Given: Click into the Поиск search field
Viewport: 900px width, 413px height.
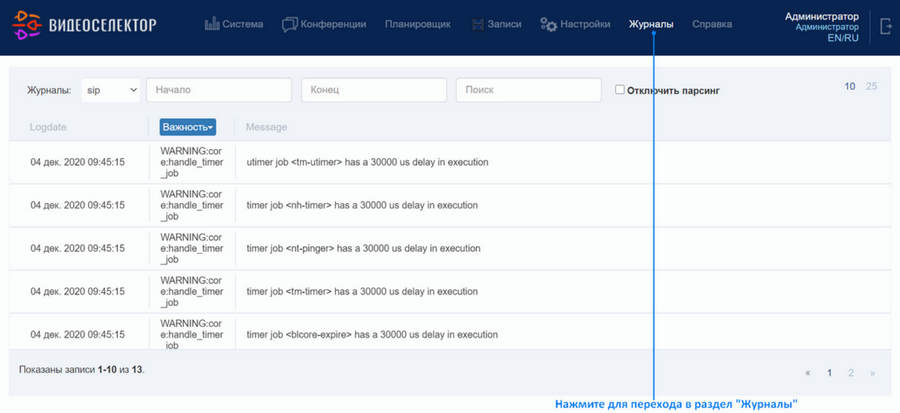Looking at the screenshot, I should click(529, 90).
